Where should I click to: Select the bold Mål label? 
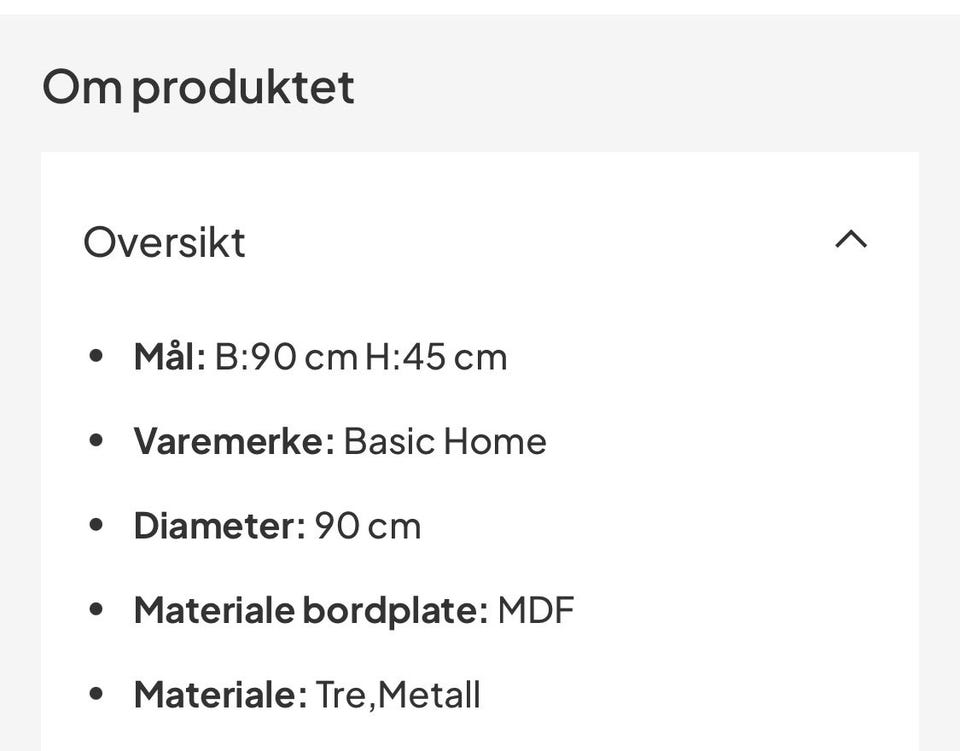(x=170, y=356)
